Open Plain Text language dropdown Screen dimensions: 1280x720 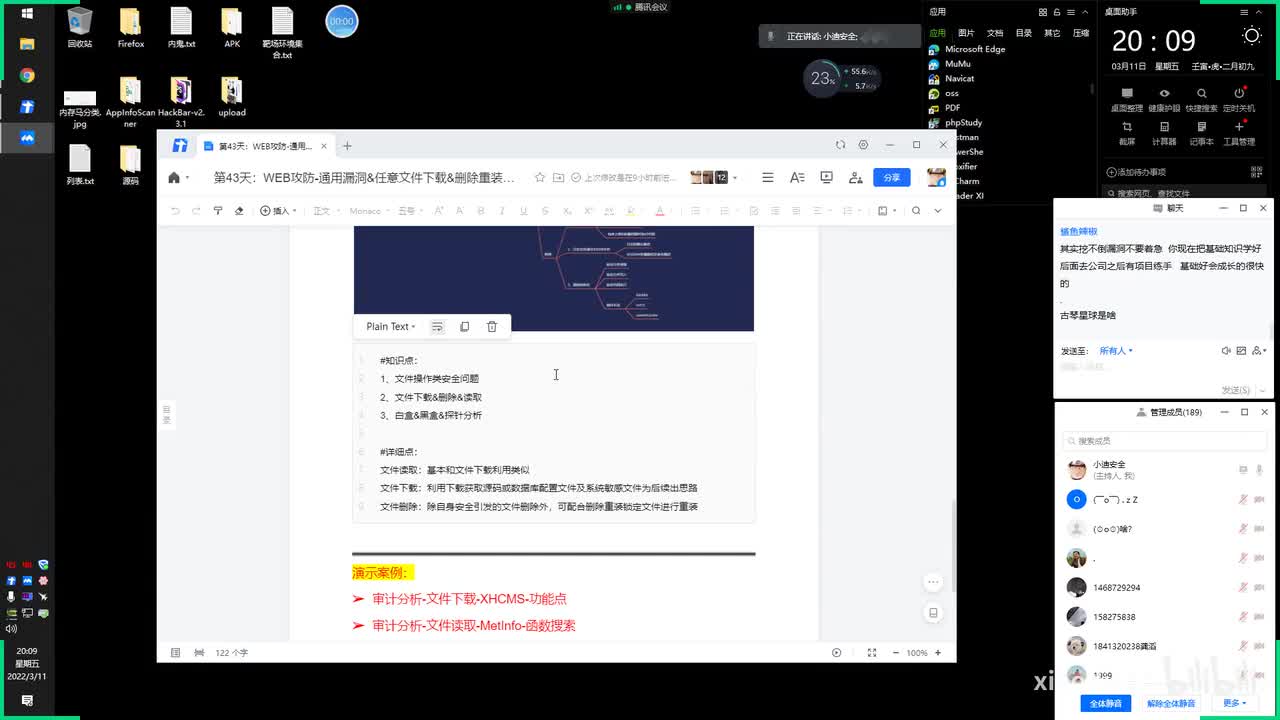click(x=390, y=326)
